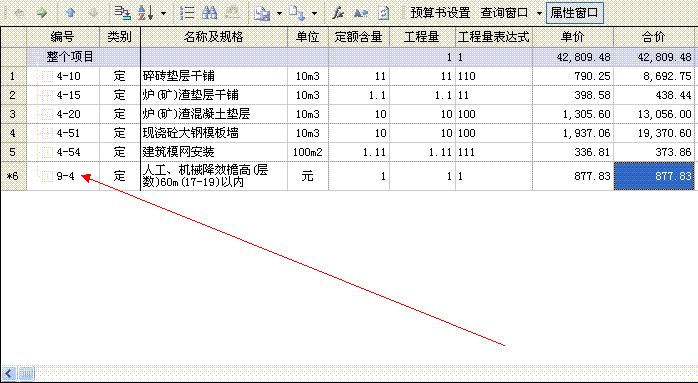Click the 编号 column header
Viewport: 698px width, 383px height.
63,37
